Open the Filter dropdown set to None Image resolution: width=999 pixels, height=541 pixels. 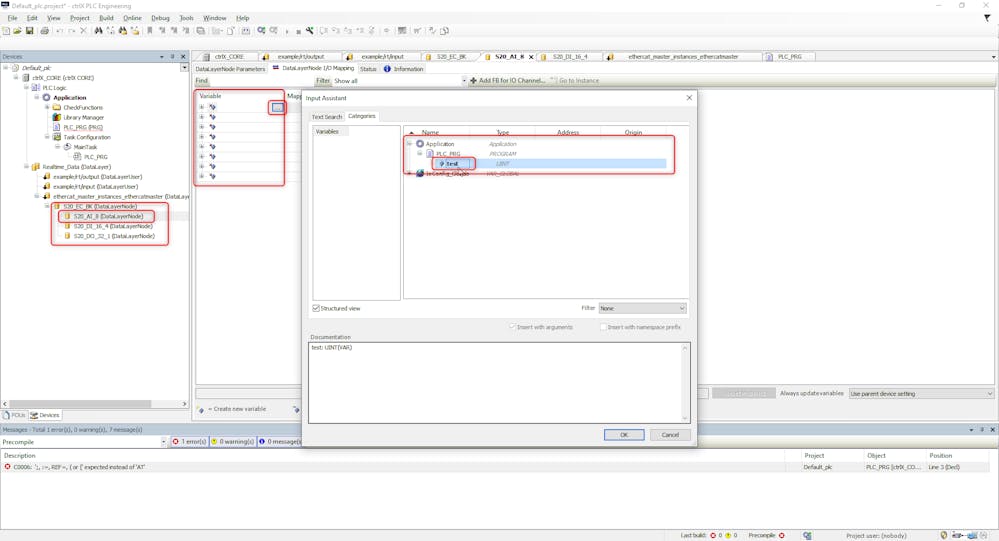642,308
